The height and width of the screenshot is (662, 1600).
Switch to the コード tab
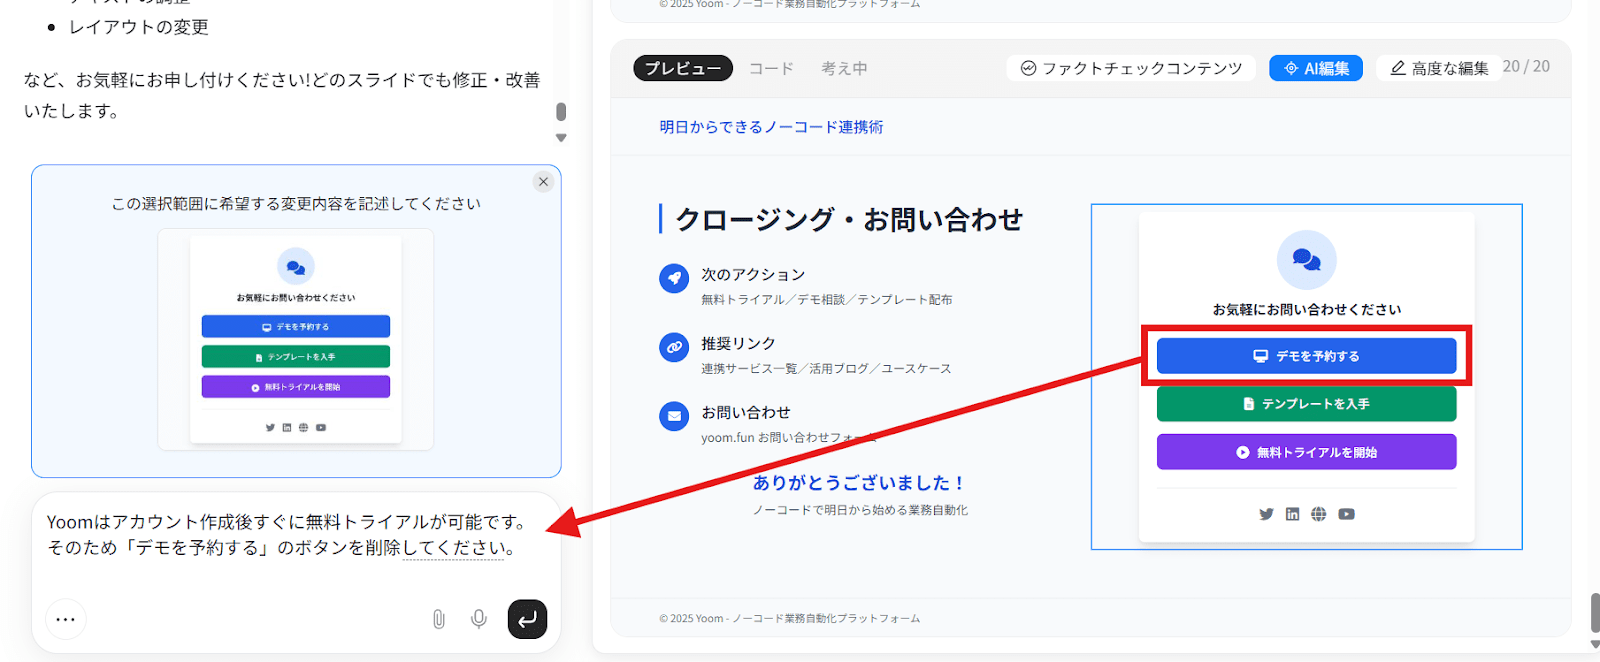(x=771, y=68)
